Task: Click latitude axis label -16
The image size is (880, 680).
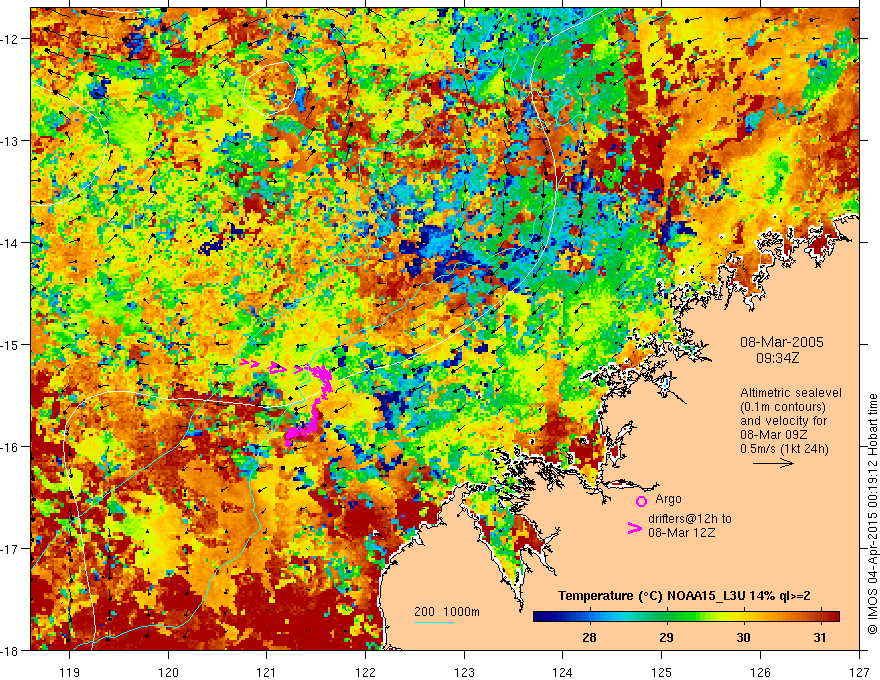Action: pos(10,447)
